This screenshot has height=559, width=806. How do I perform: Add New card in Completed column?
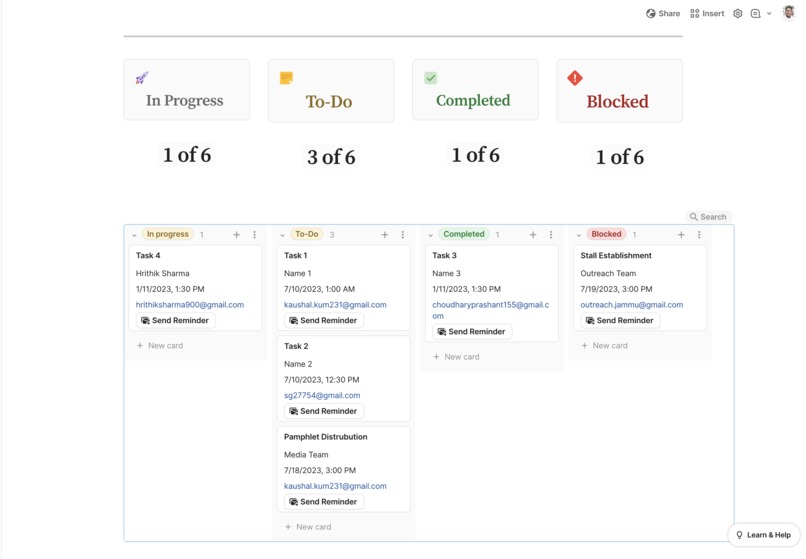[x=456, y=356]
